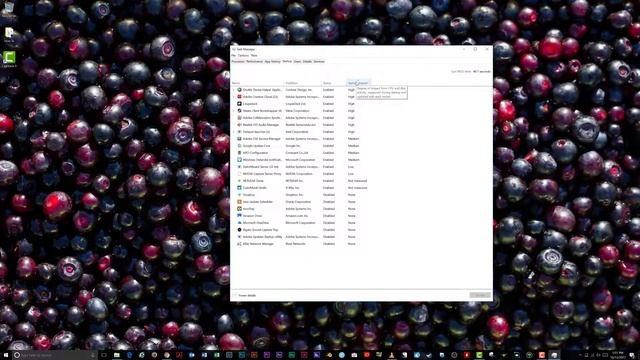Open the Windows Start button

point(6,355)
